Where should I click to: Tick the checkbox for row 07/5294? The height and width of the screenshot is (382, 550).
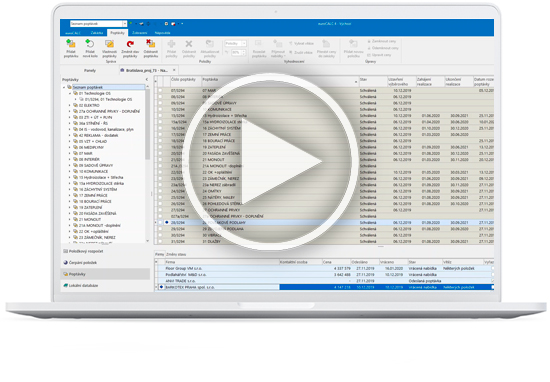tap(160, 91)
